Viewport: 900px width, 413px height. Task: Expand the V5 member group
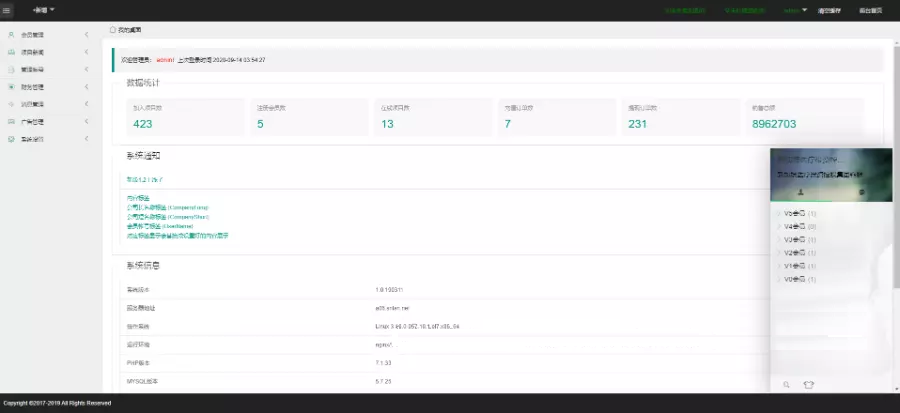click(x=796, y=214)
